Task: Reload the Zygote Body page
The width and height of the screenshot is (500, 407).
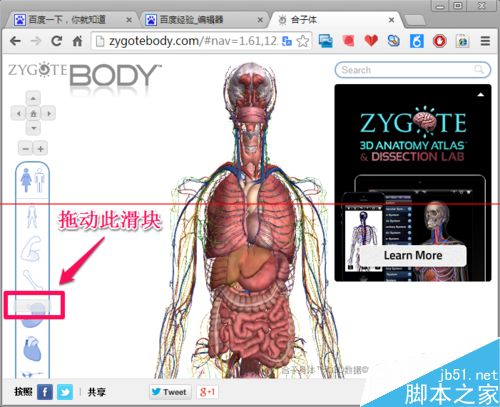Action: tap(57, 41)
